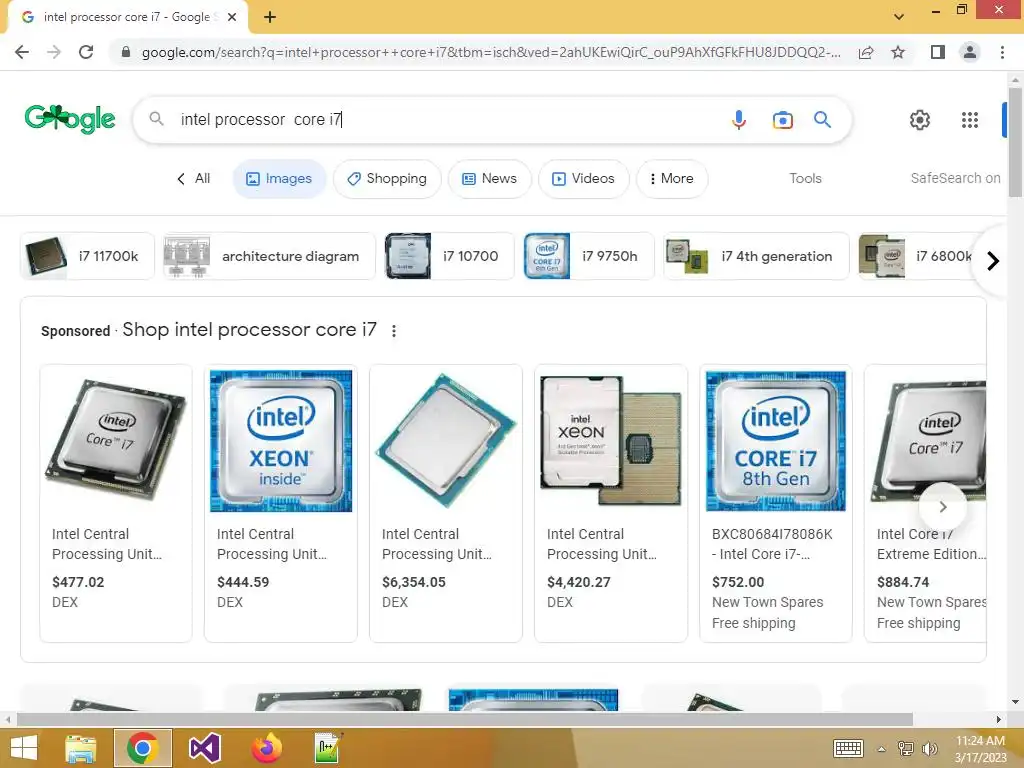The height and width of the screenshot is (768, 1024).
Task: Click the browser forward arrow
Action: click(54, 52)
